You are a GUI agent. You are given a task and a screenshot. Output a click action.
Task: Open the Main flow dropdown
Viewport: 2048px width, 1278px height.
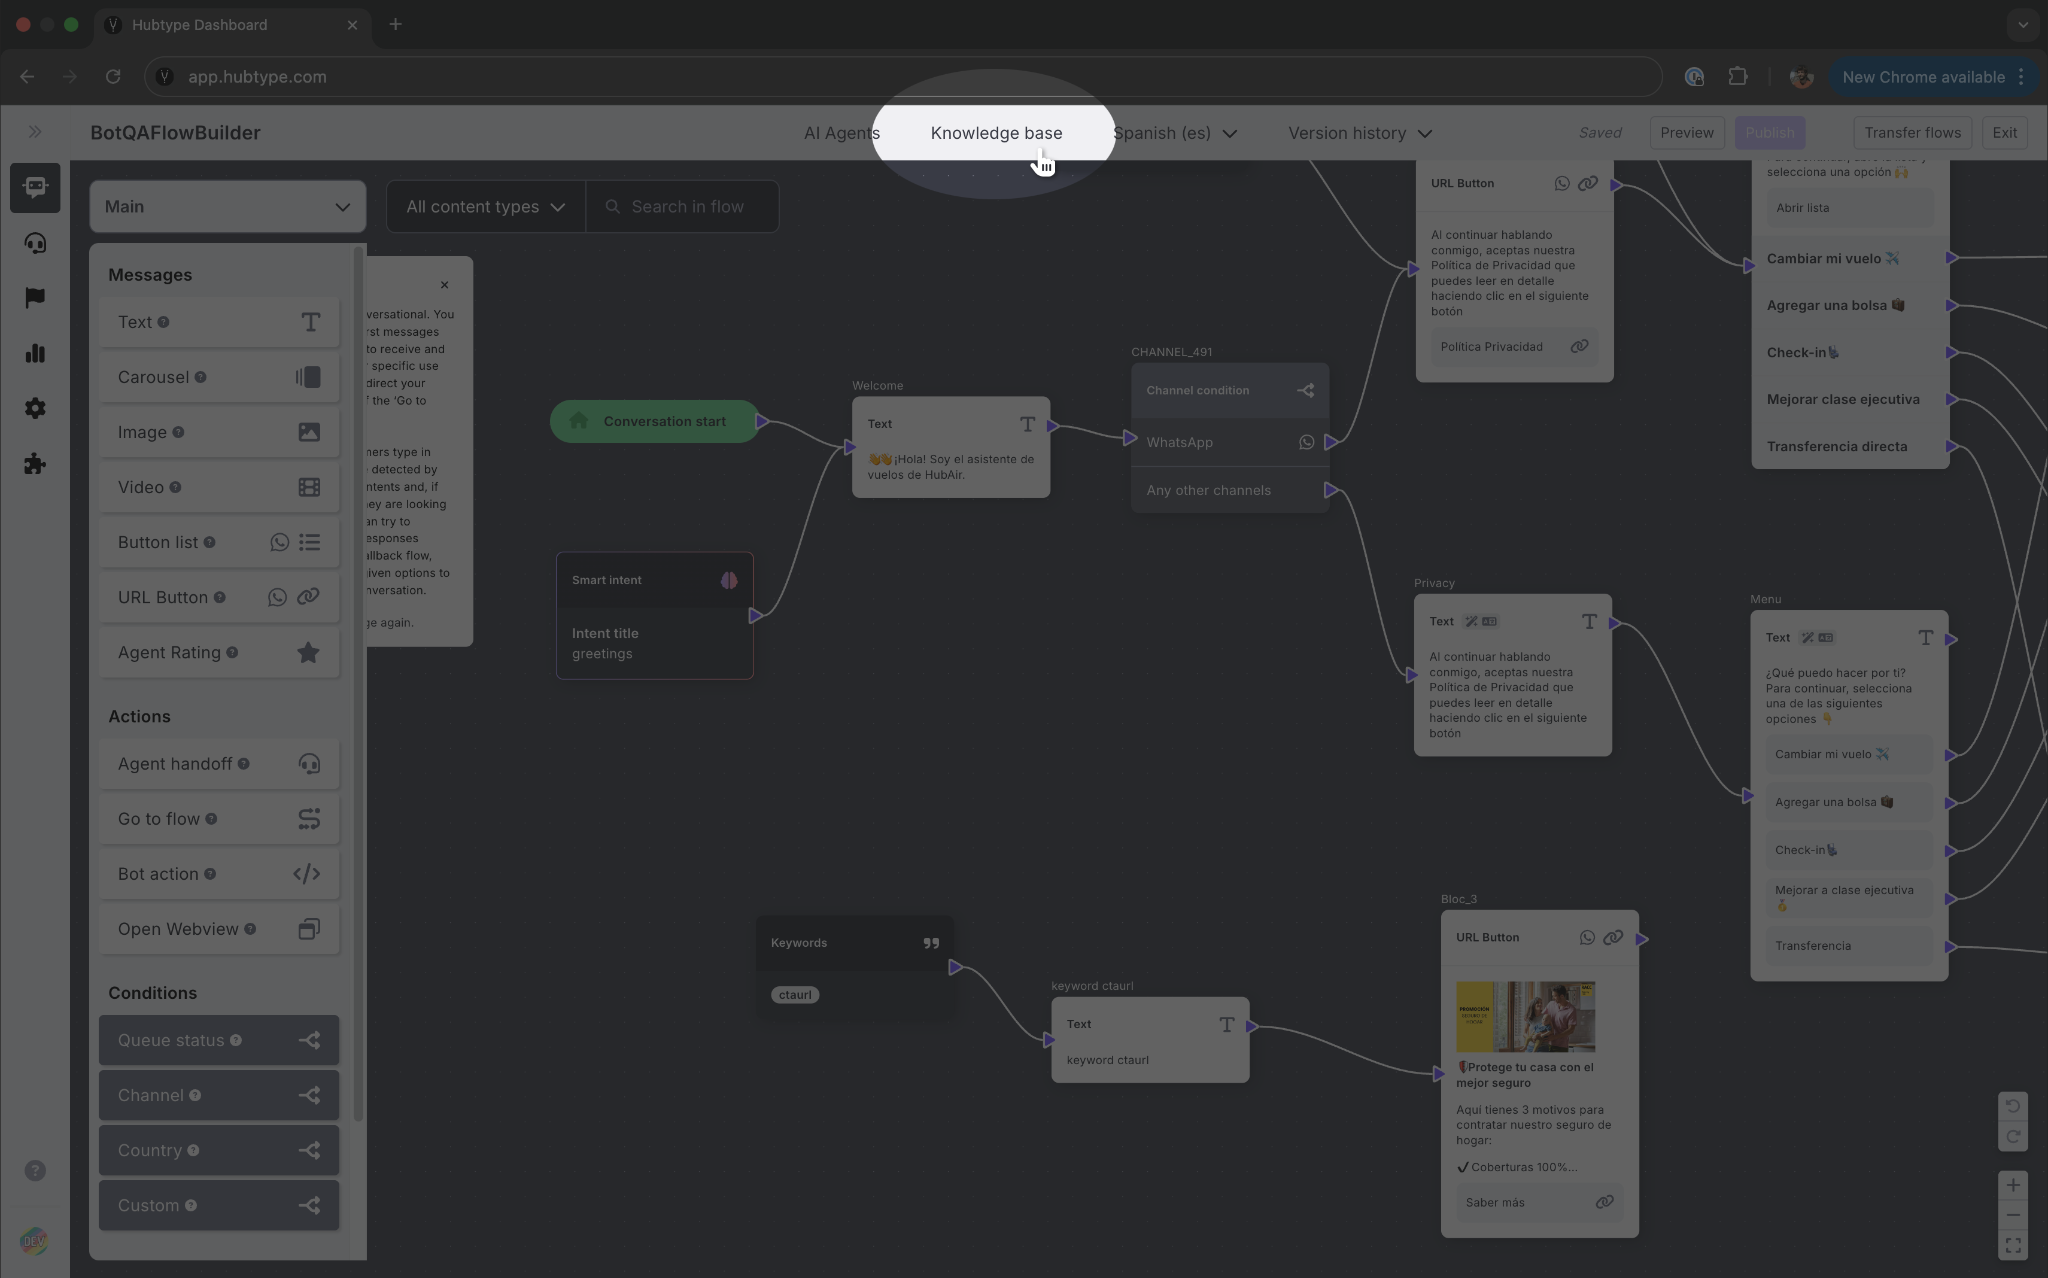(x=227, y=207)
